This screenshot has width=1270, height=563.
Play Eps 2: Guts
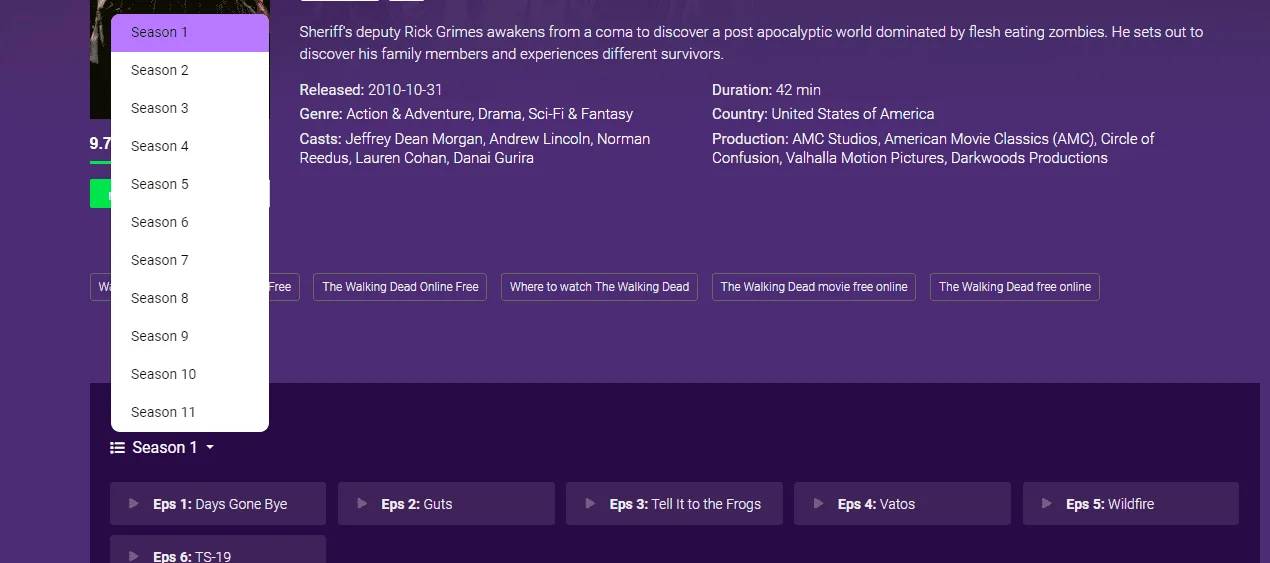point(446,504)
